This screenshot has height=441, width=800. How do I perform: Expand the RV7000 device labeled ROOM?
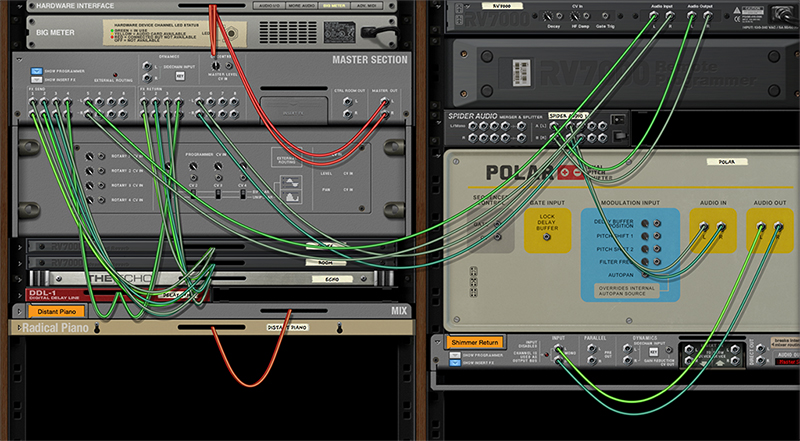click(19, 263)
